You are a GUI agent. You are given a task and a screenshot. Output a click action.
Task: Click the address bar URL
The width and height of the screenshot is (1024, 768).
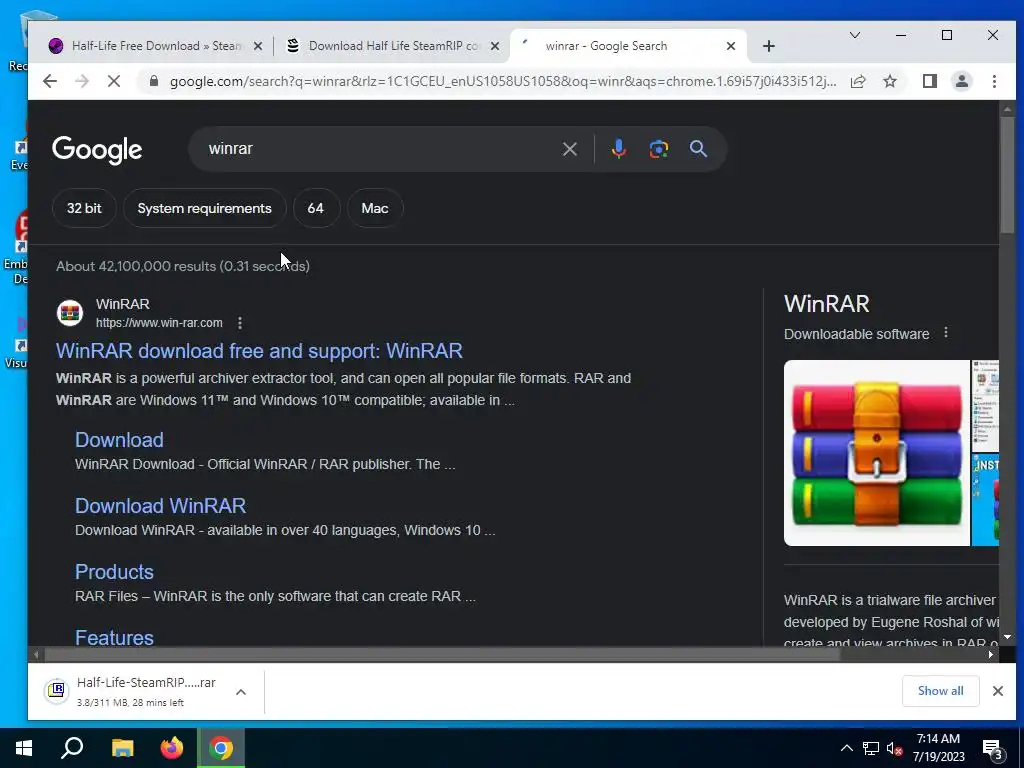tap(503, 82)
